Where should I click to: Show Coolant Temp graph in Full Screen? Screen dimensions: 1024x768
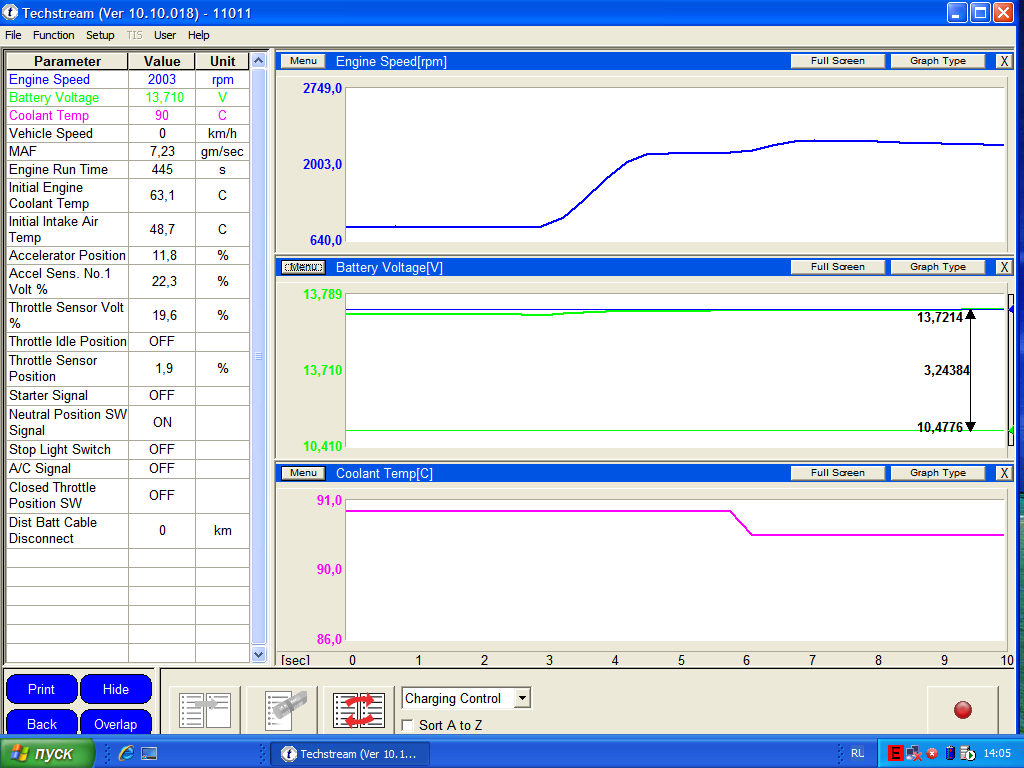[838, 473]
